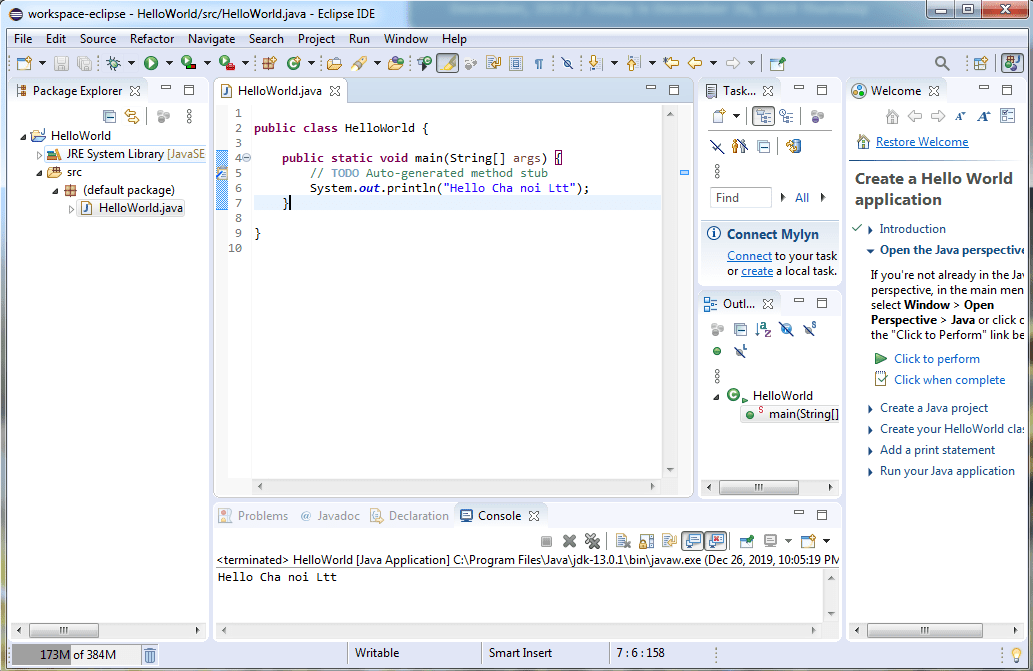This screenshot has height=671, width=1033.
Task: Open 'Run your Java application' step
Action: coord(947,471)
